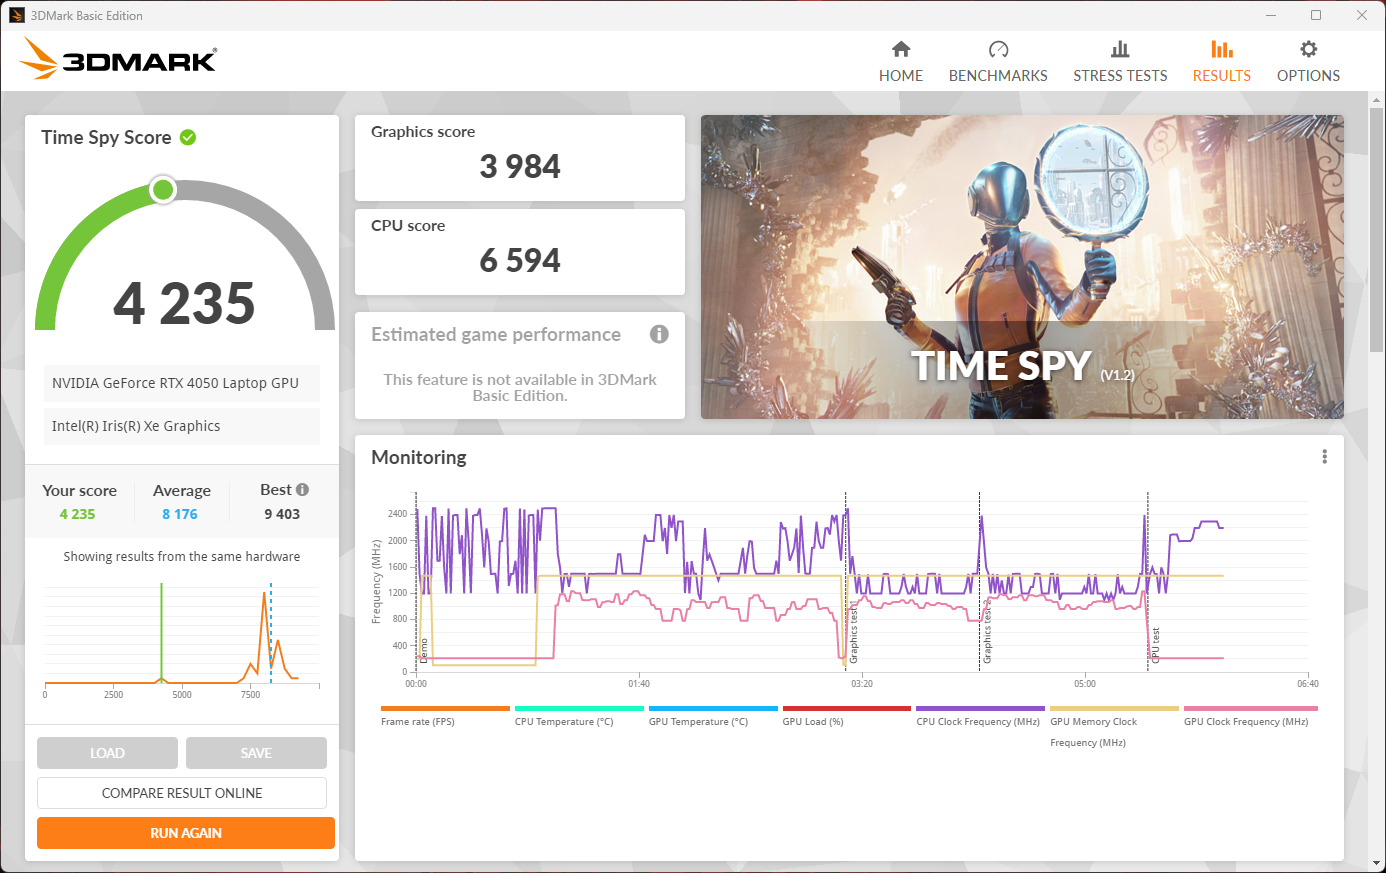Click COMPARE RESULT ONLINE button

(x=182, y=793)
